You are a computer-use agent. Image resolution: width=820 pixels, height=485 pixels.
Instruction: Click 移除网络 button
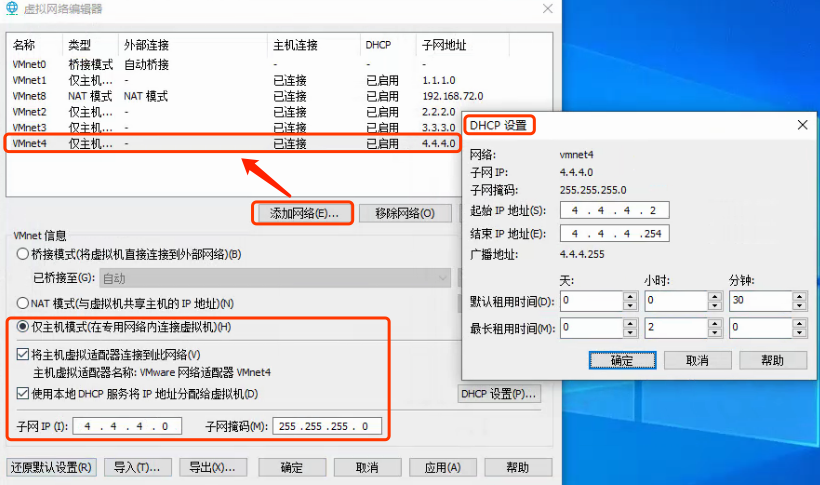[404, 213]
